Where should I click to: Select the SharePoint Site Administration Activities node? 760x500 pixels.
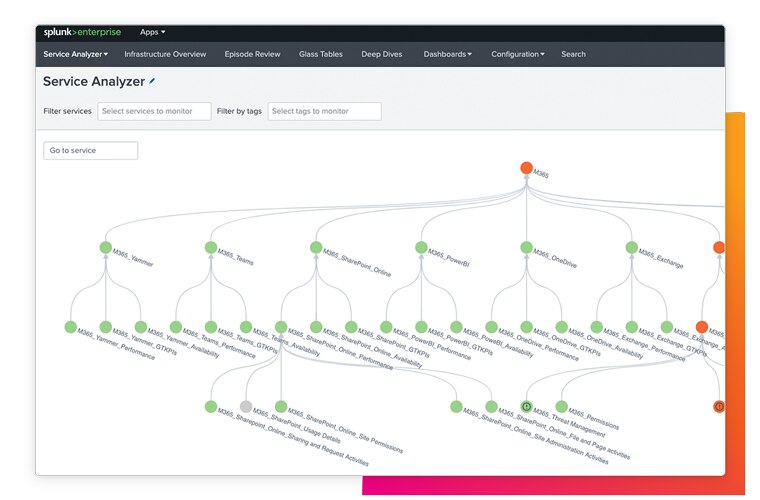point(456,406)
